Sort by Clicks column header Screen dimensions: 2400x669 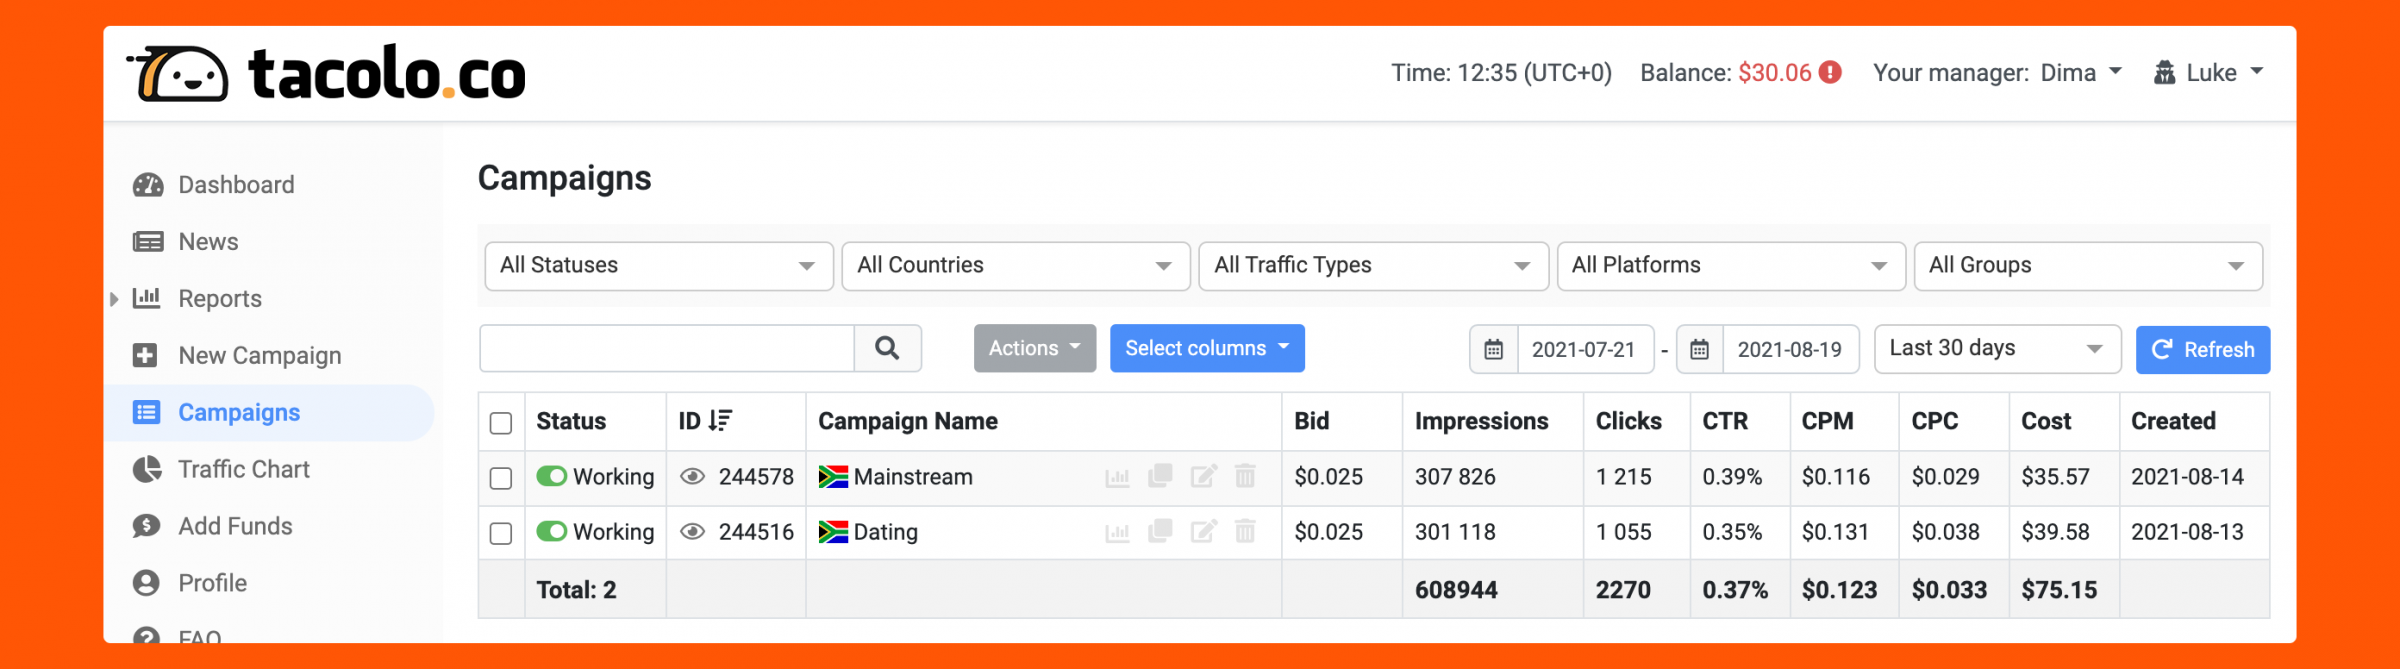point(1628,421)
